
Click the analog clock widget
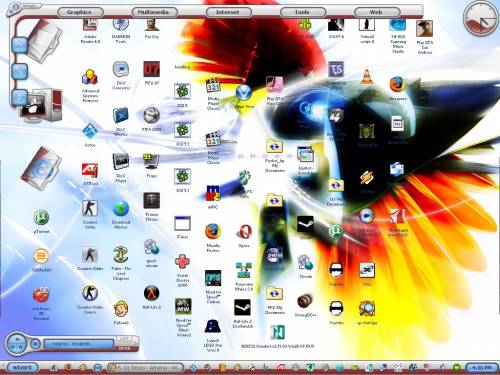(481, 18)
